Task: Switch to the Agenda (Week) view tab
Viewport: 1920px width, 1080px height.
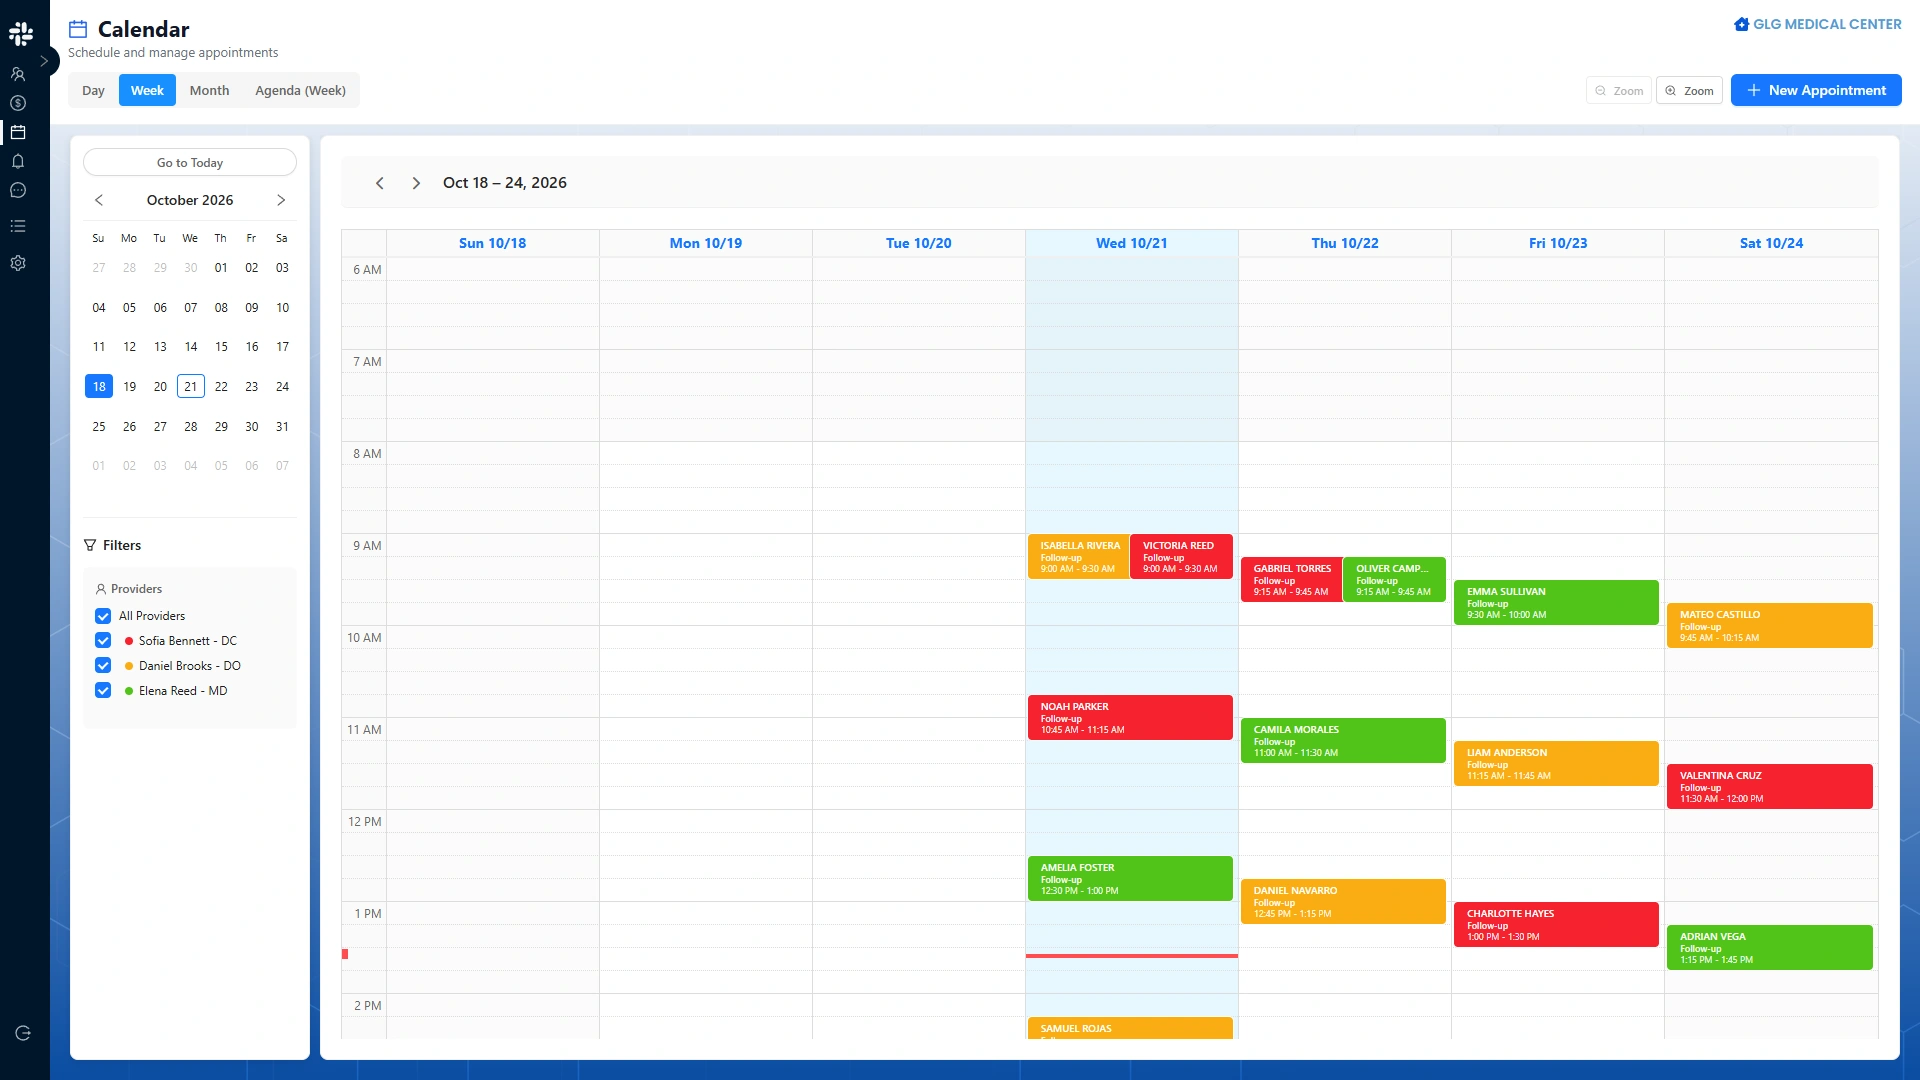Action: [300, 90]
